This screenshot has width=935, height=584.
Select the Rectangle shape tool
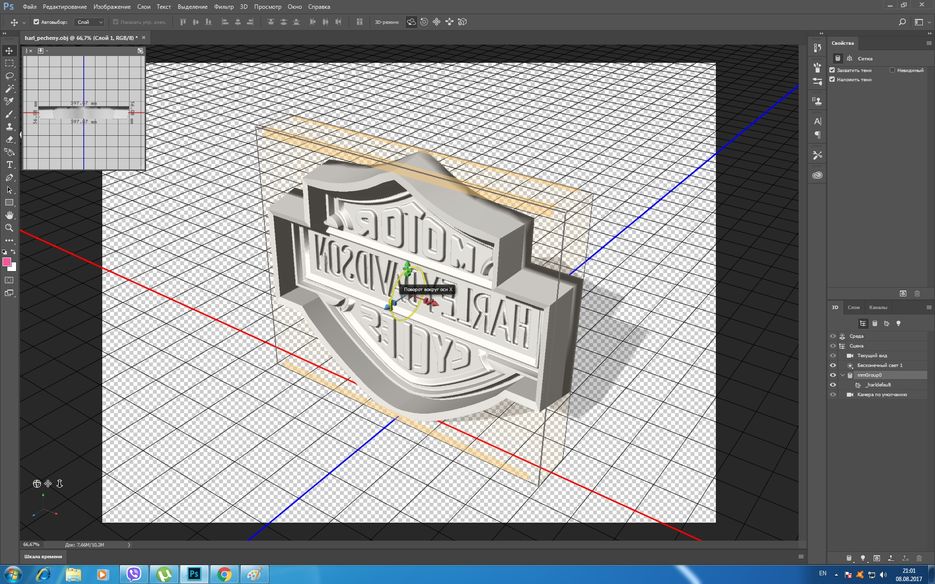9,203
